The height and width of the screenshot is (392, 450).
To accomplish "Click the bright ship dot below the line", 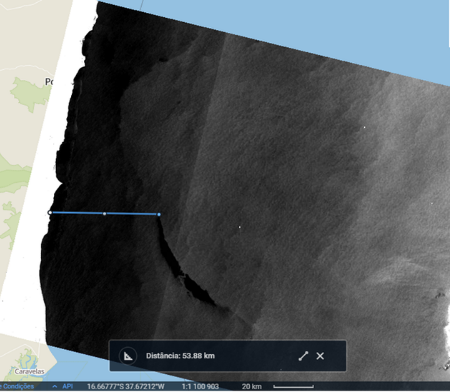I will pos(239,227).
